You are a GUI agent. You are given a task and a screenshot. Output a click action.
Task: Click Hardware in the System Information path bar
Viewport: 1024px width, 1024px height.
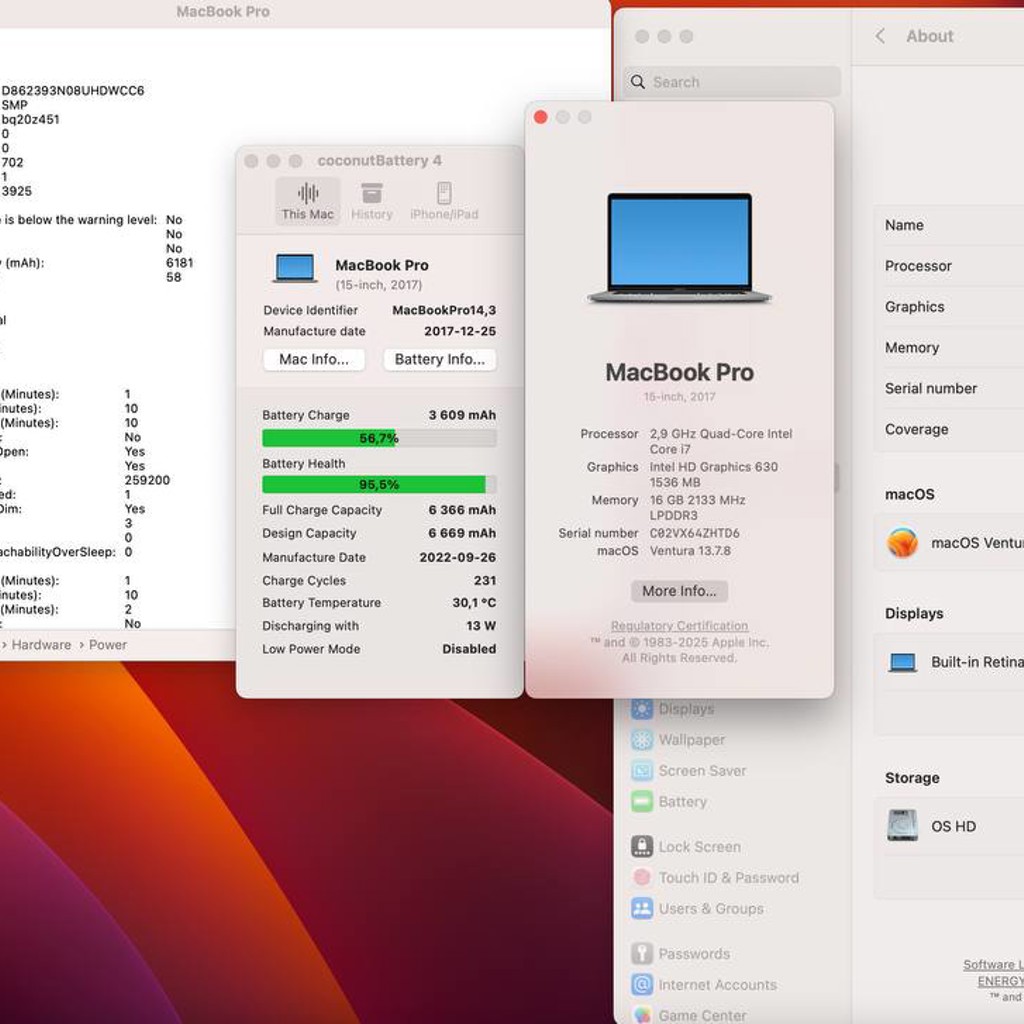click(x=41, y=645)
